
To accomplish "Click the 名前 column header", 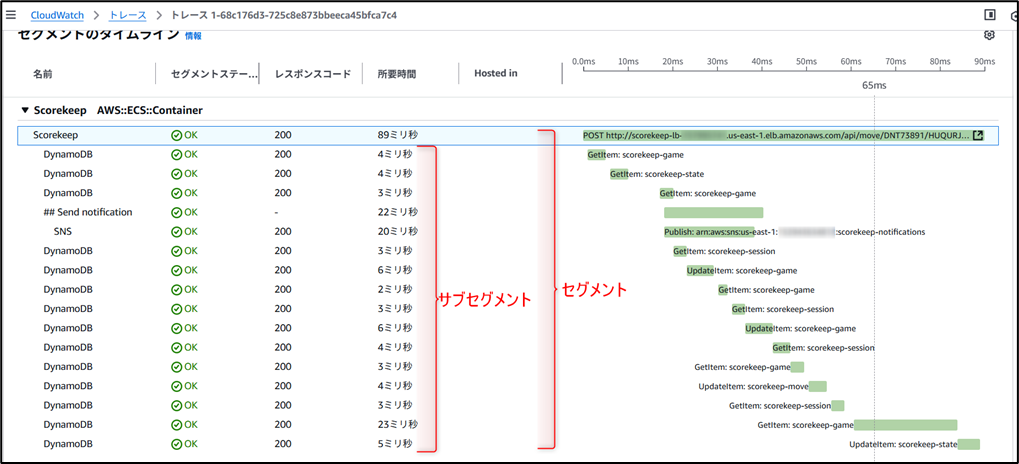I will (x=43, y=74).
